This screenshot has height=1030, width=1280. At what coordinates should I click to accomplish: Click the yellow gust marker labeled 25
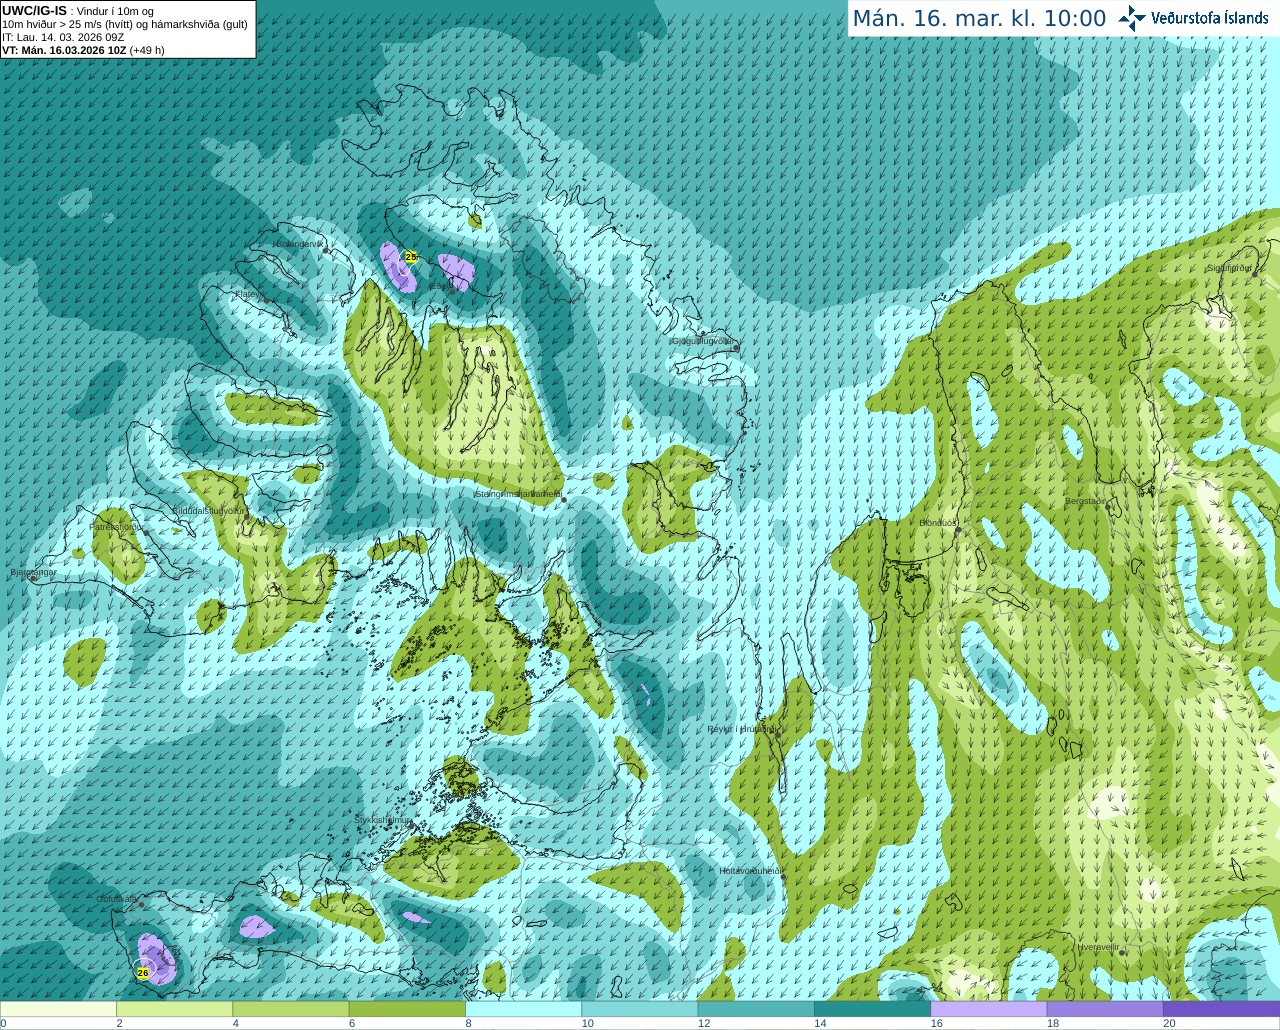pyautogui.click(x=411, y=257)
